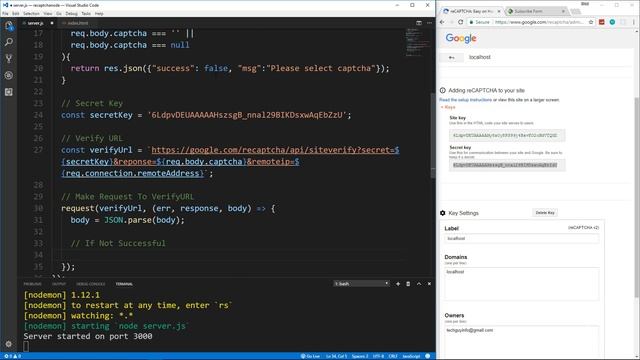Open the Go menu

tap(59, 13)
